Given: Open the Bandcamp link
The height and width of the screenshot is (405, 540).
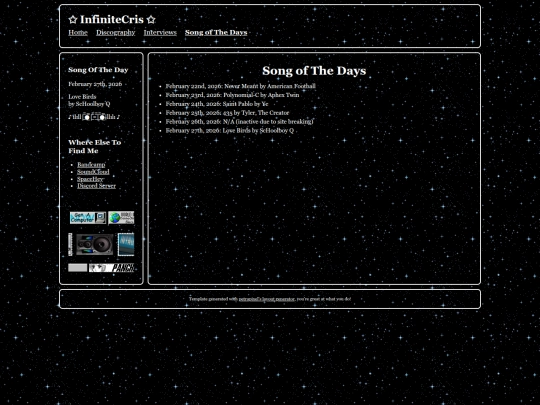Looking at the screenshot, I should pos(91,165).
